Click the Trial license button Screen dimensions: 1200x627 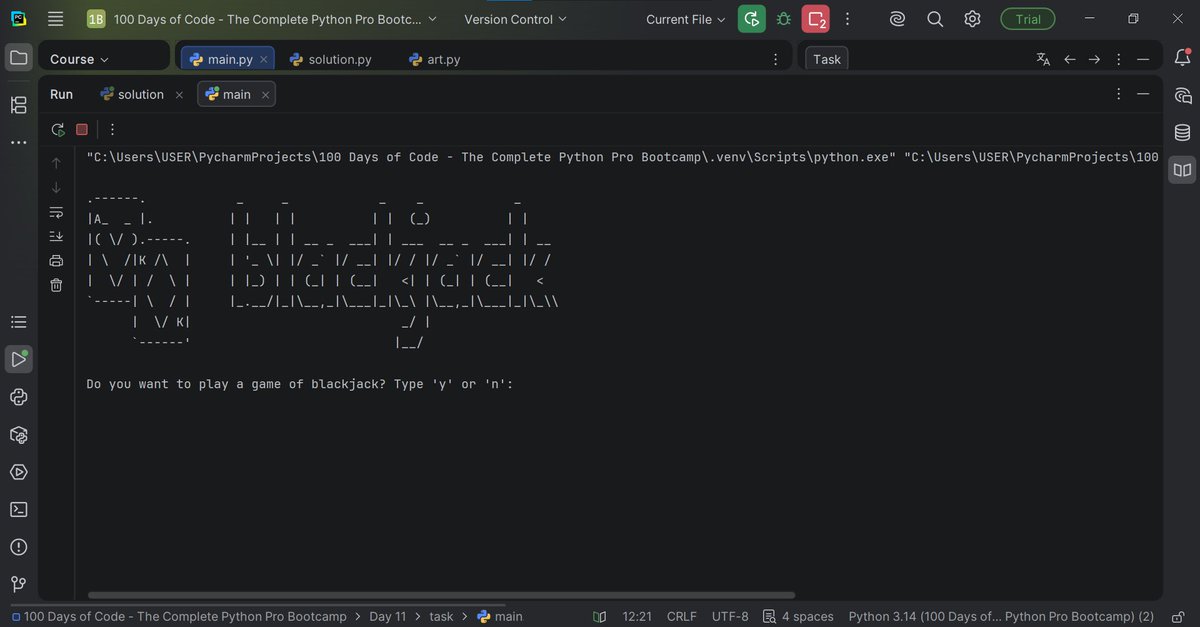coord(1027,18)
